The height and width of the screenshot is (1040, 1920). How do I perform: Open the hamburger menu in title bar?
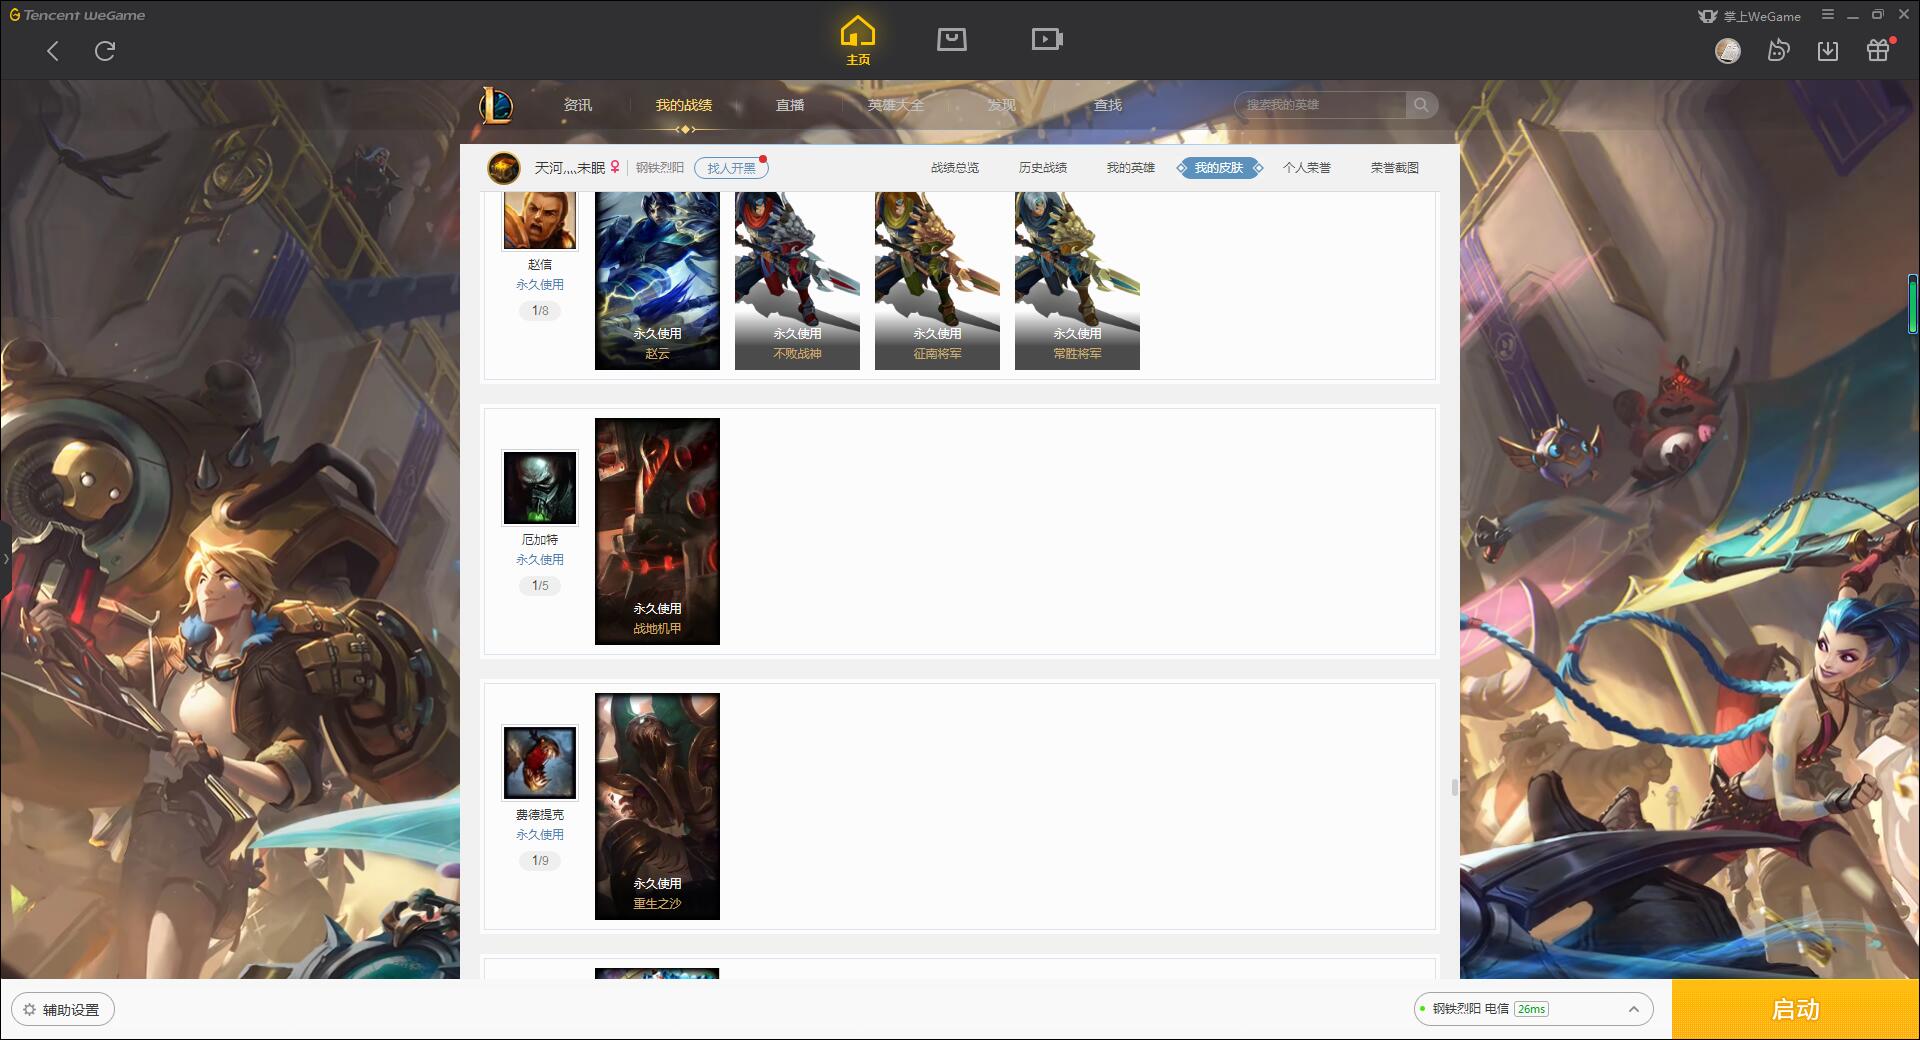[1828, 15]
